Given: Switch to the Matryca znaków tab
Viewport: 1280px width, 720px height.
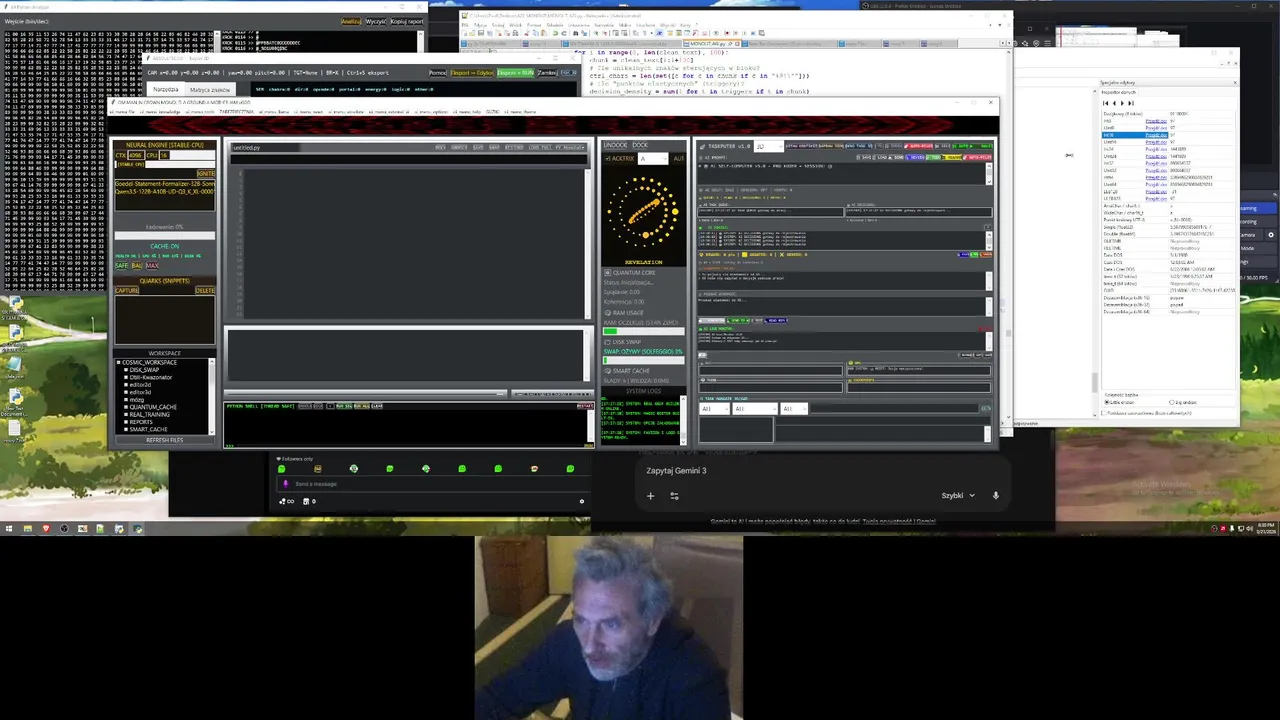Looking at the screenshot, I should 209,89.
